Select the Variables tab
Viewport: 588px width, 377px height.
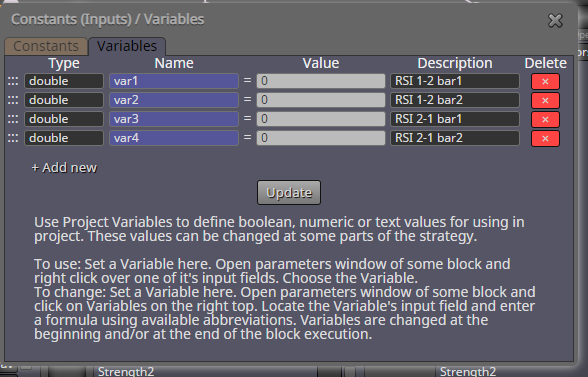click(127, 46)
